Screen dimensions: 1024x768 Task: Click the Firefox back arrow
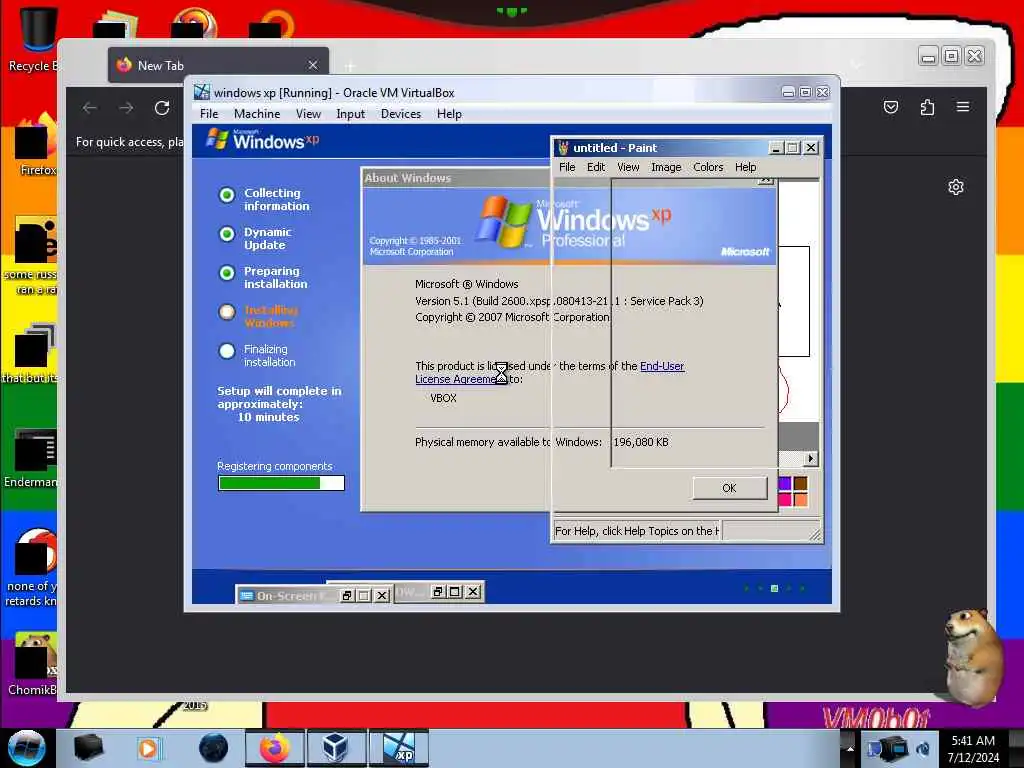click(x=89, y=108)
